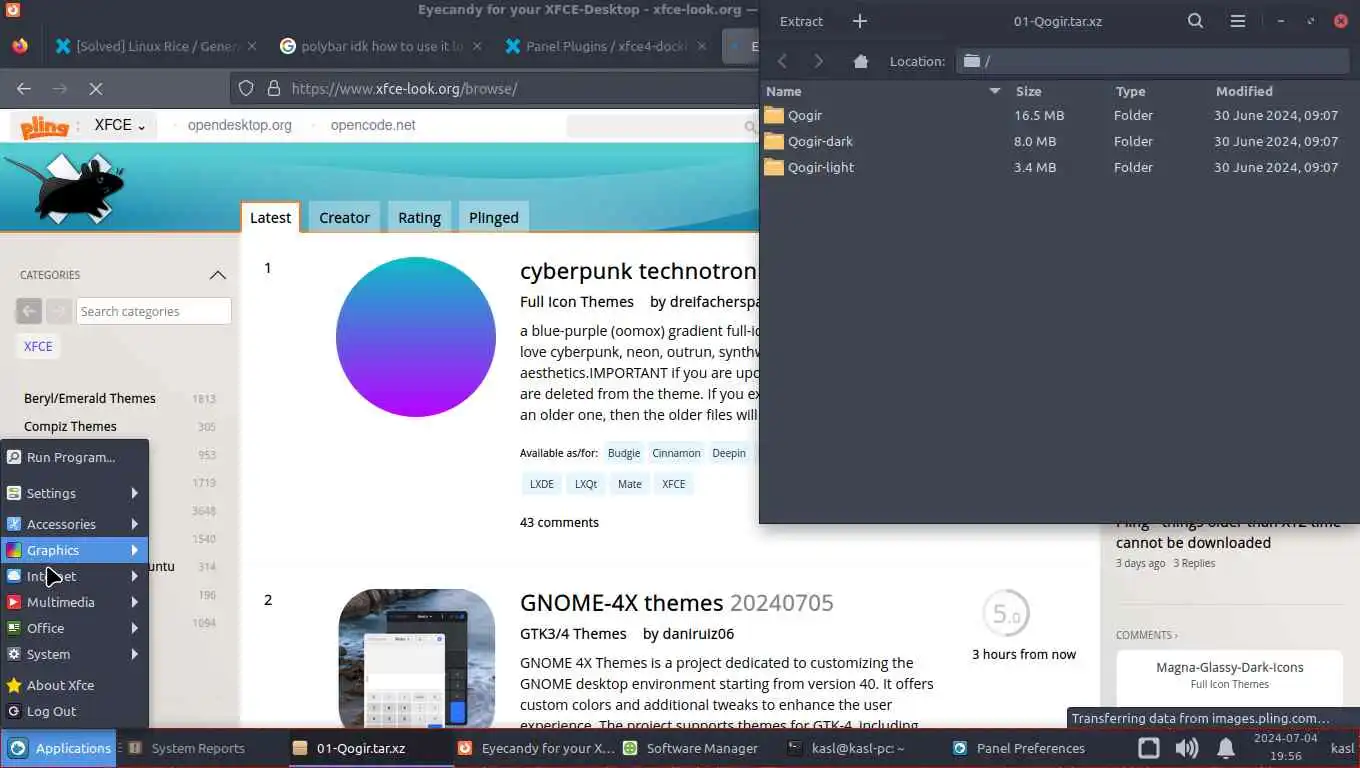This screenshot has height=768, width=1360.
Task: Add files with the plus icon
Action: [860, 21]
